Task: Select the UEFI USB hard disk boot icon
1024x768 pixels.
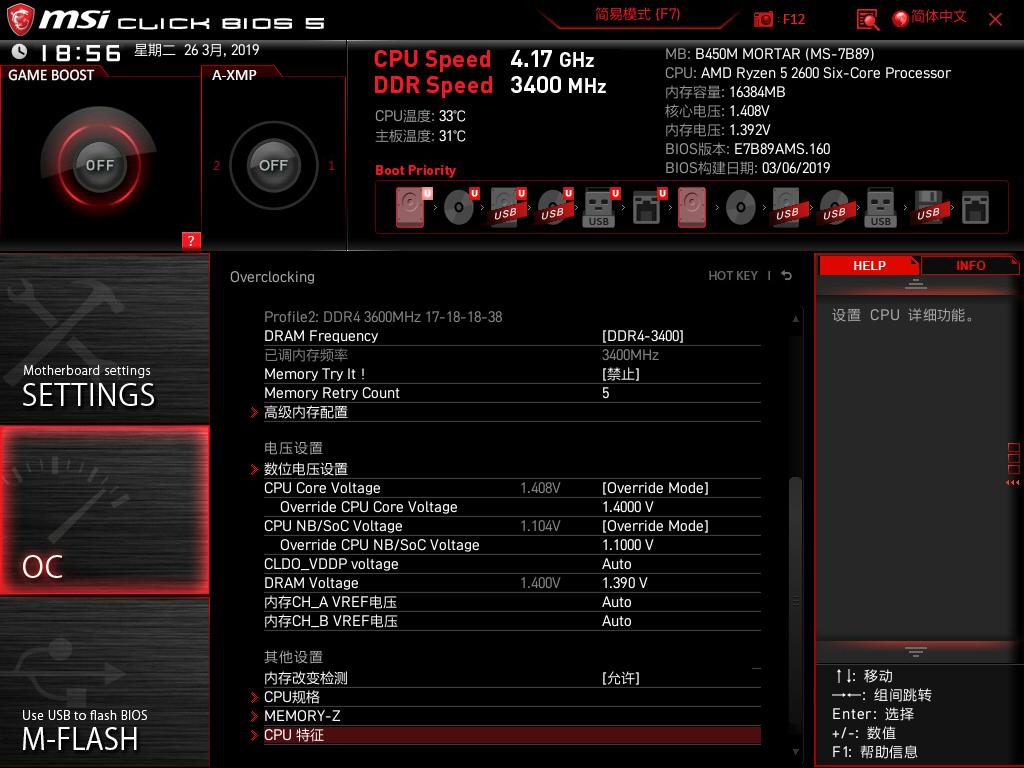Action: [x=507, y=208]
